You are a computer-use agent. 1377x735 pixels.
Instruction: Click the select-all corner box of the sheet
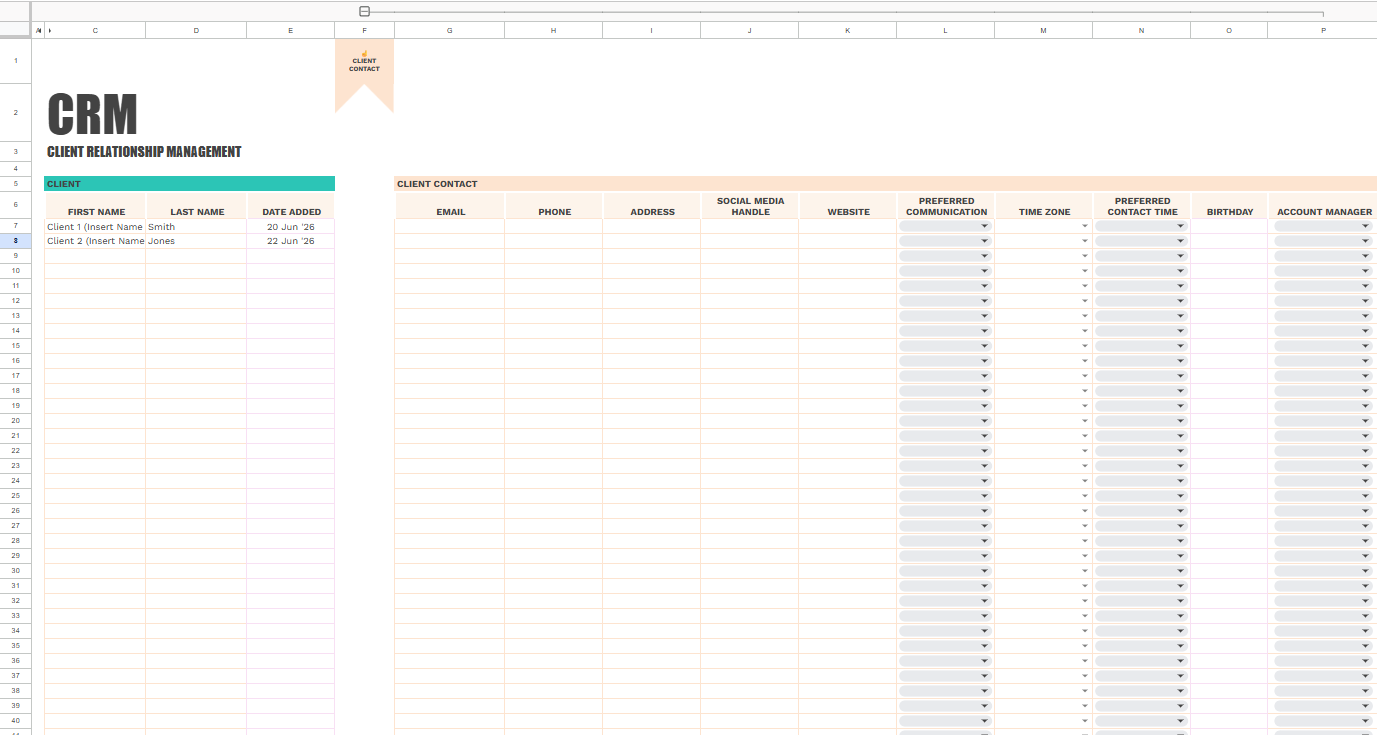coord(16,30)
